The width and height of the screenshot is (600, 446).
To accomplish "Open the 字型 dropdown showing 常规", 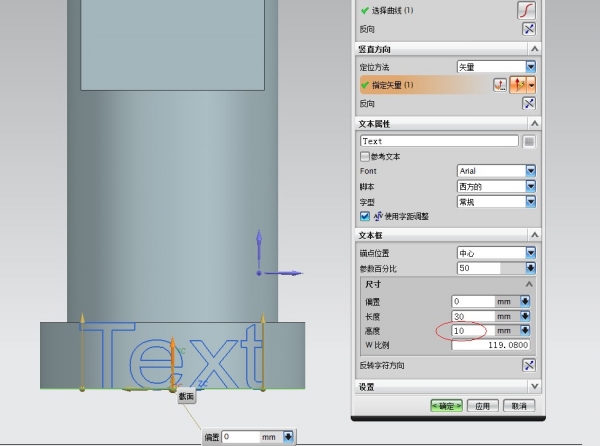I will click(x=497, y=202).
